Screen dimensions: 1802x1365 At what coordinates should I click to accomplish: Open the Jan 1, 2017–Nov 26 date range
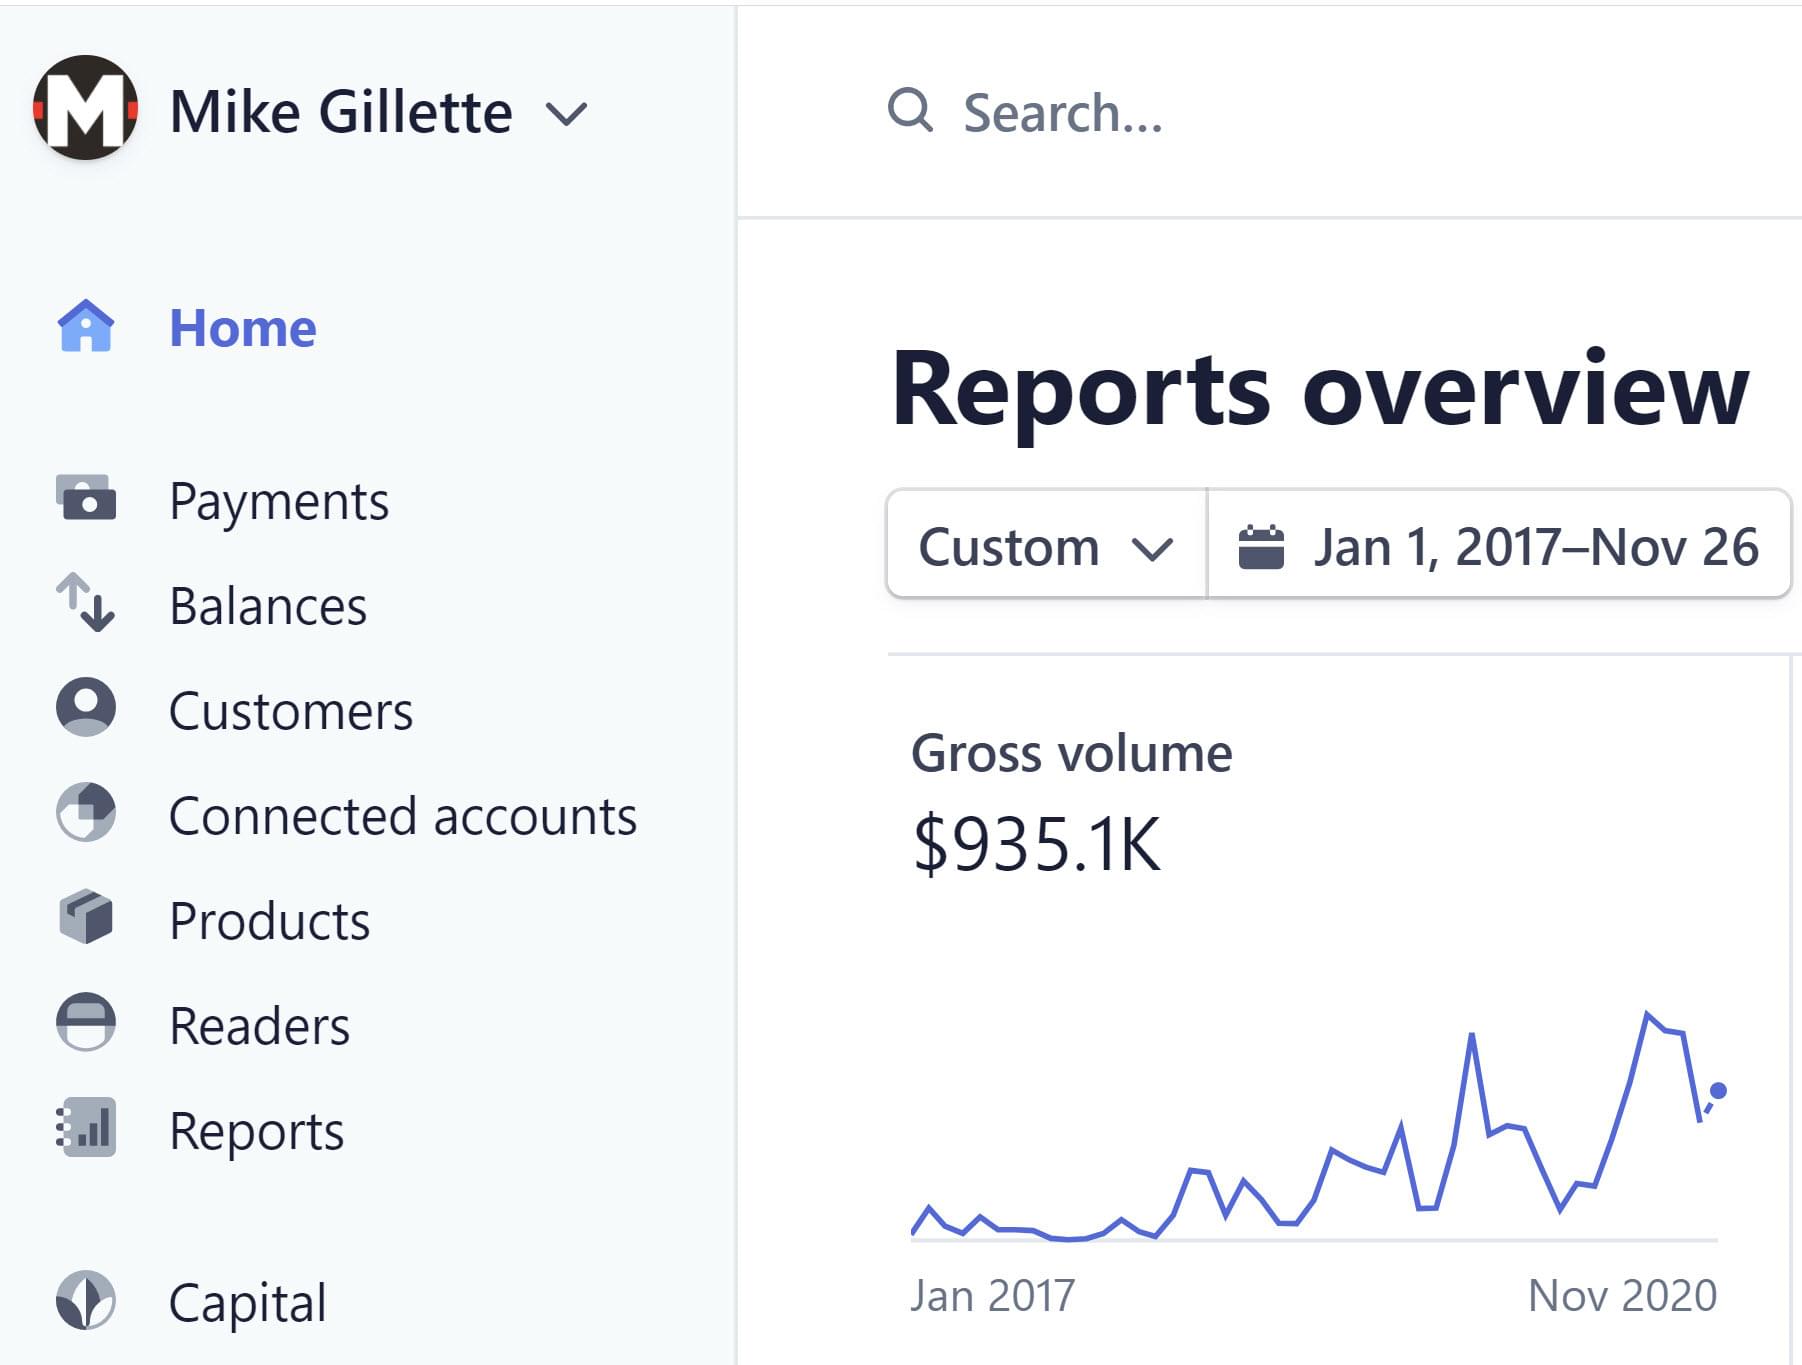(x=1534, y=547)
